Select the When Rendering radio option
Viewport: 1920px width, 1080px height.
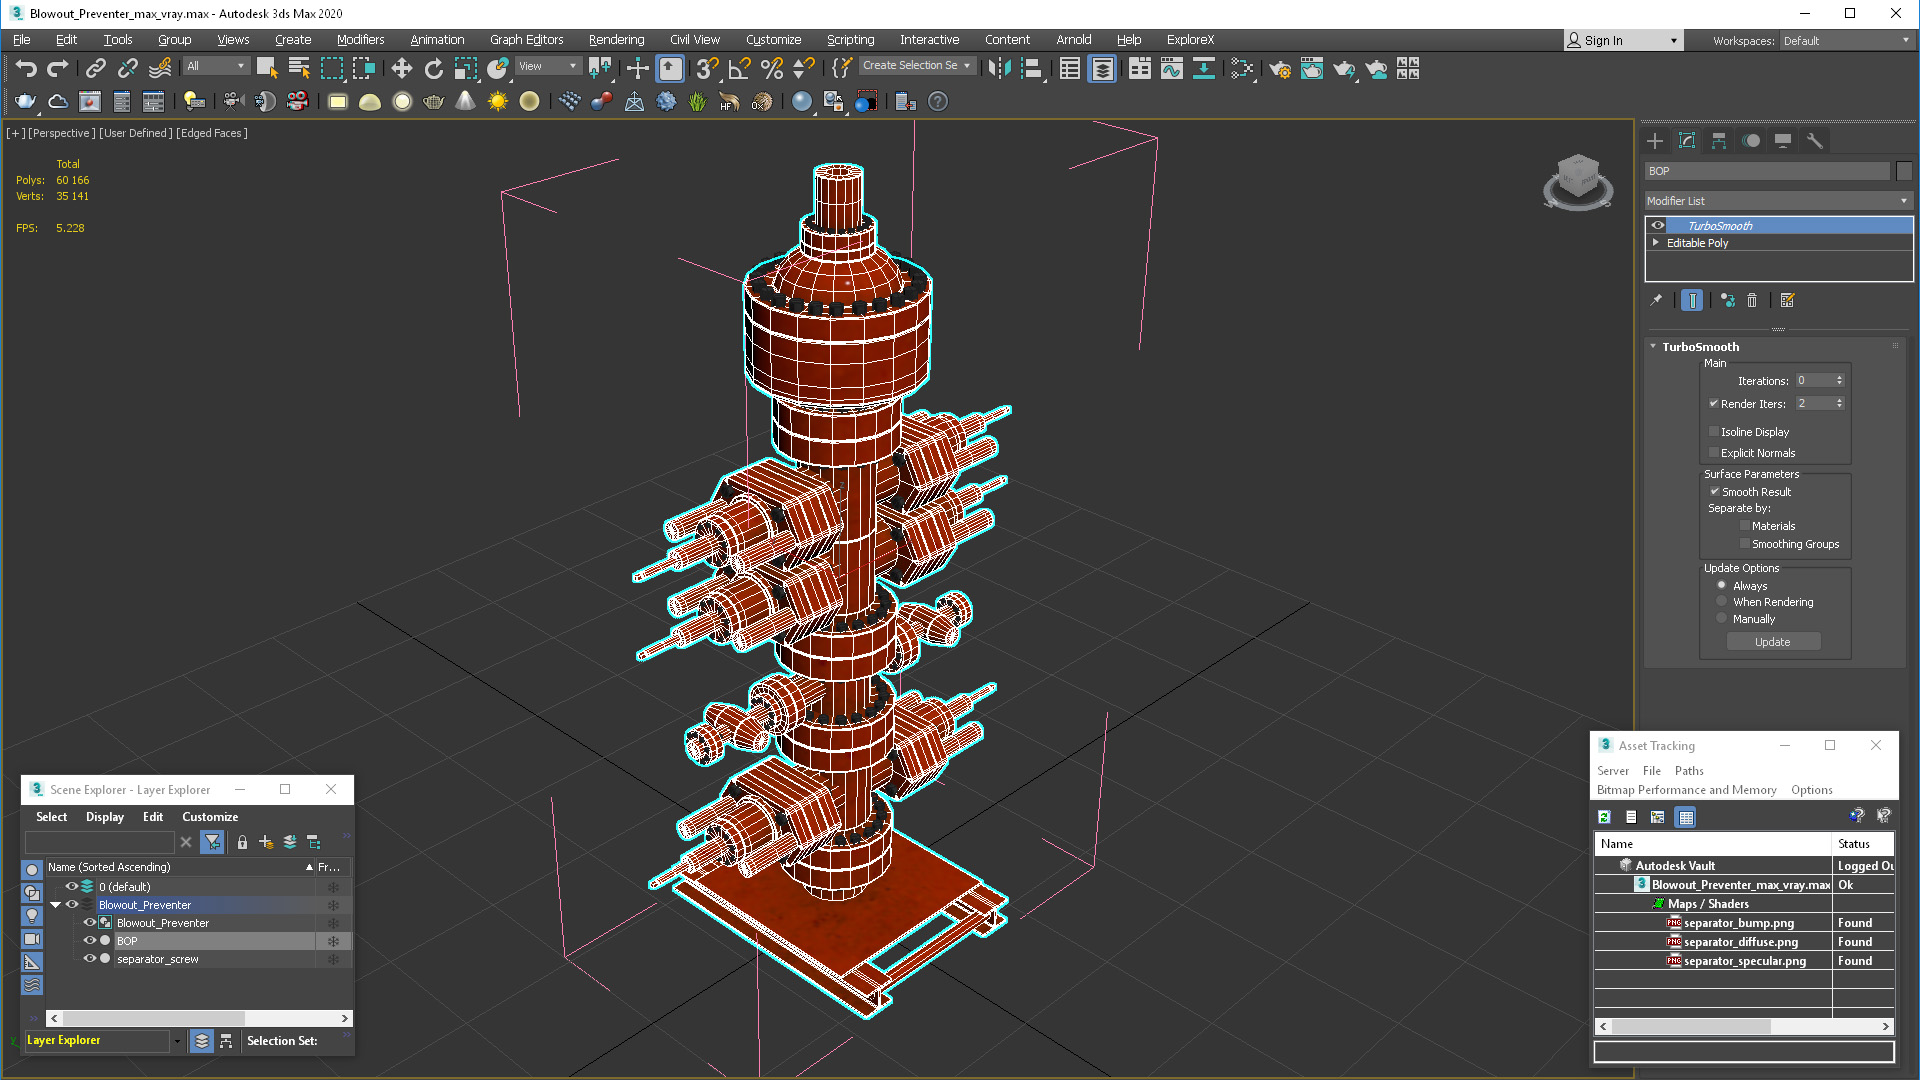coord(1721,602)
